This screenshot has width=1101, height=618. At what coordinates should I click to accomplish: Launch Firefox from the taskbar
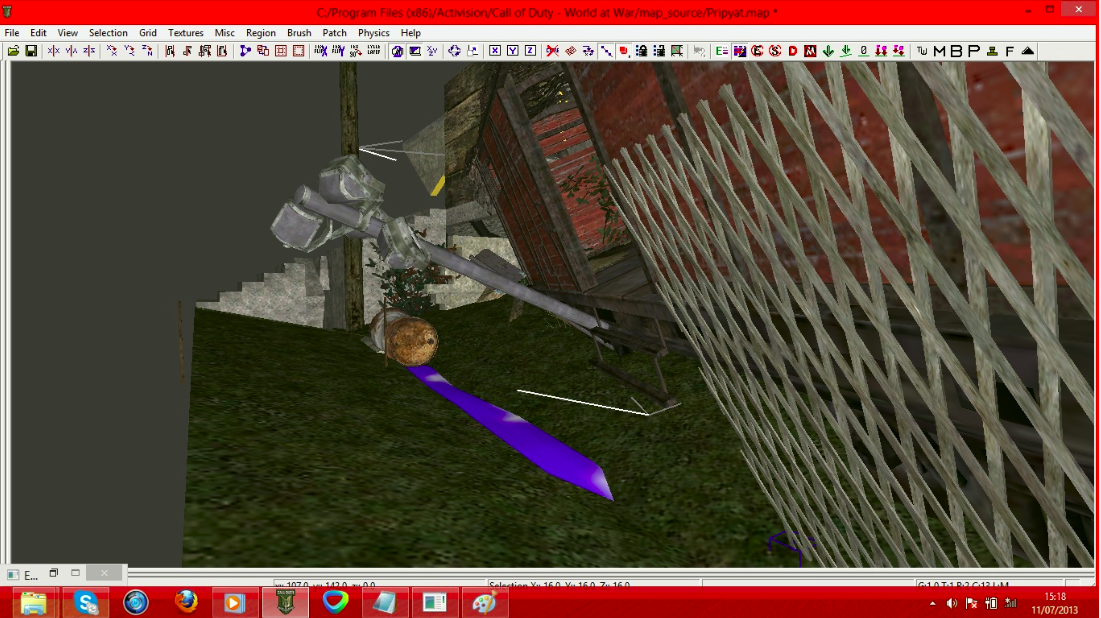click(186, 603)
